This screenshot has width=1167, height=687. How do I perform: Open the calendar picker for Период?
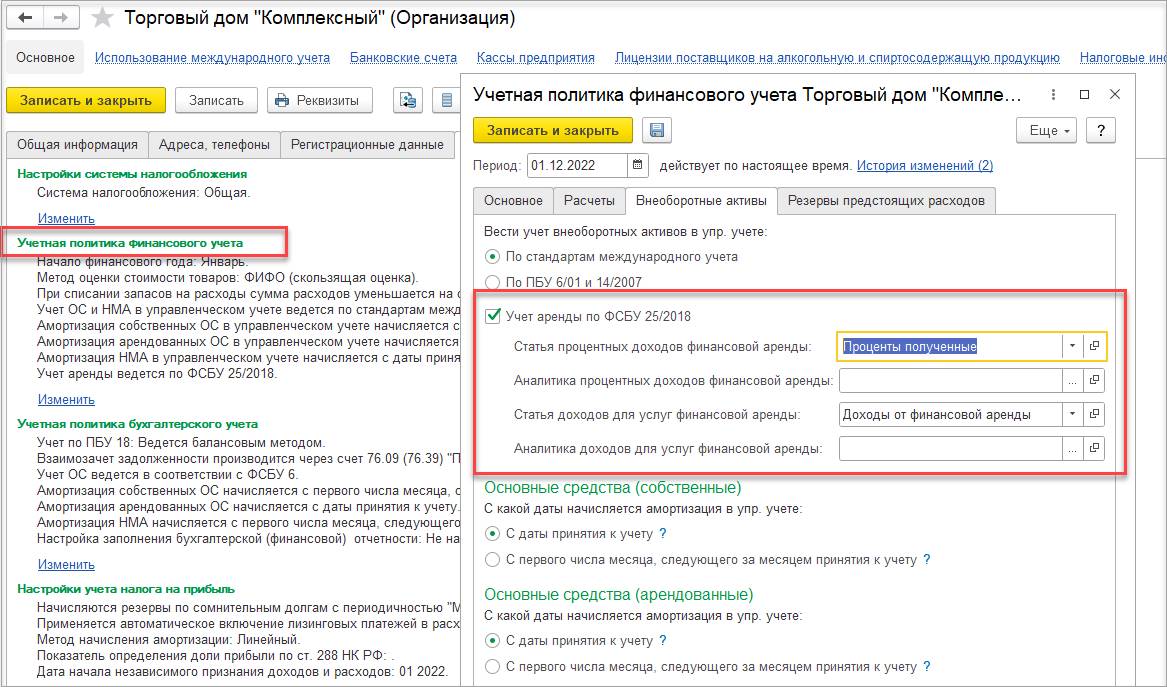click(x=637, y=165)
